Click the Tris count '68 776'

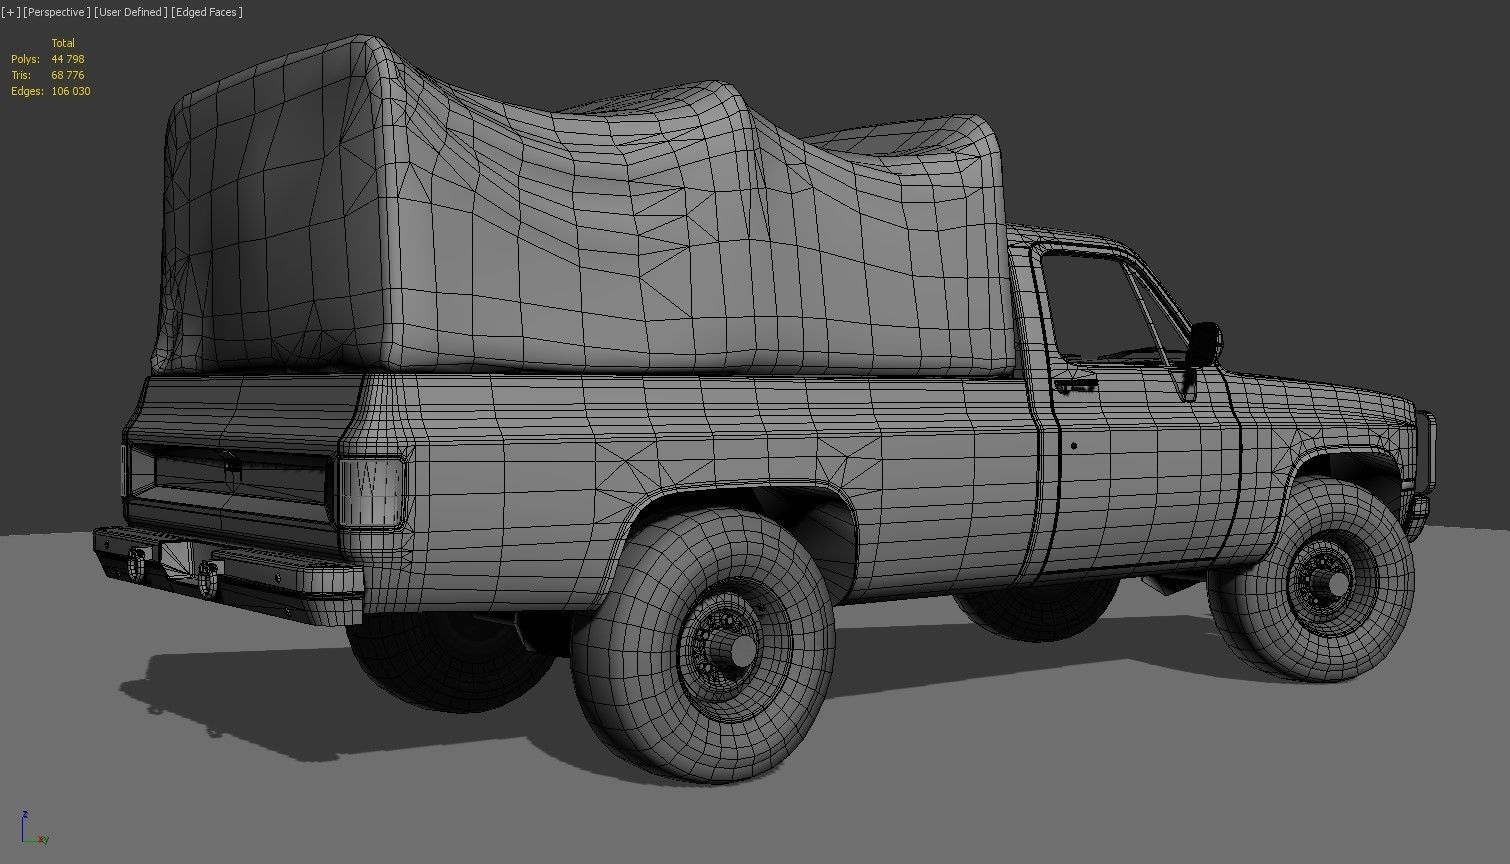pyautogui.click(x=68, y=75)
